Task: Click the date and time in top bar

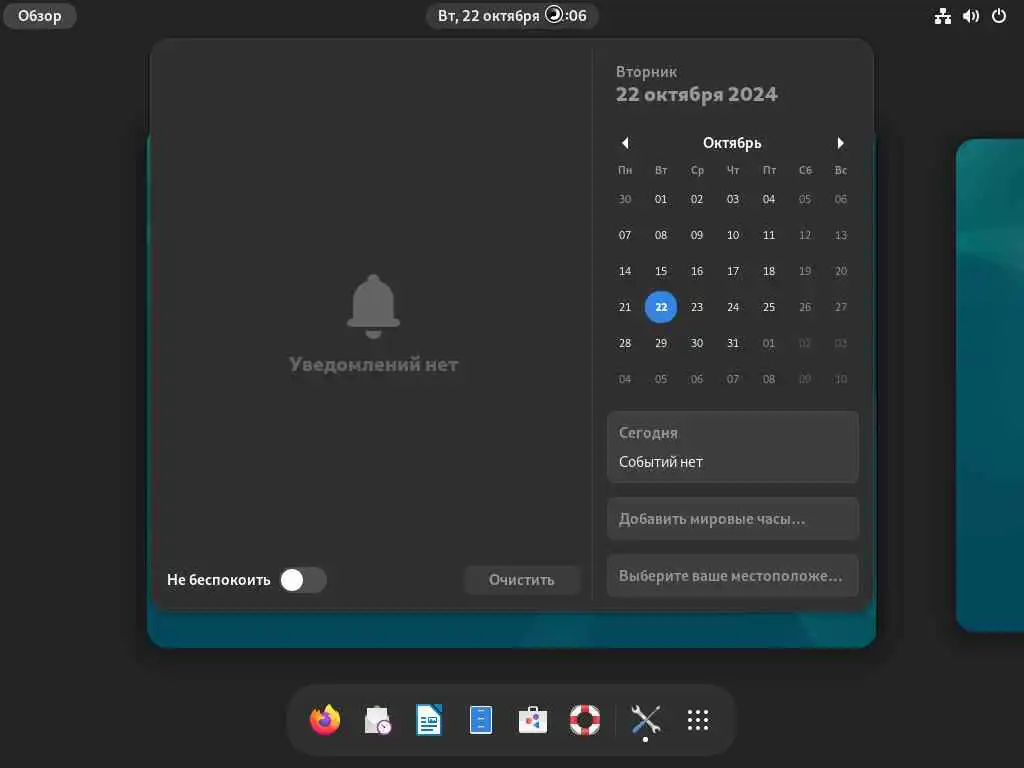Action: [x=512, y=16]
